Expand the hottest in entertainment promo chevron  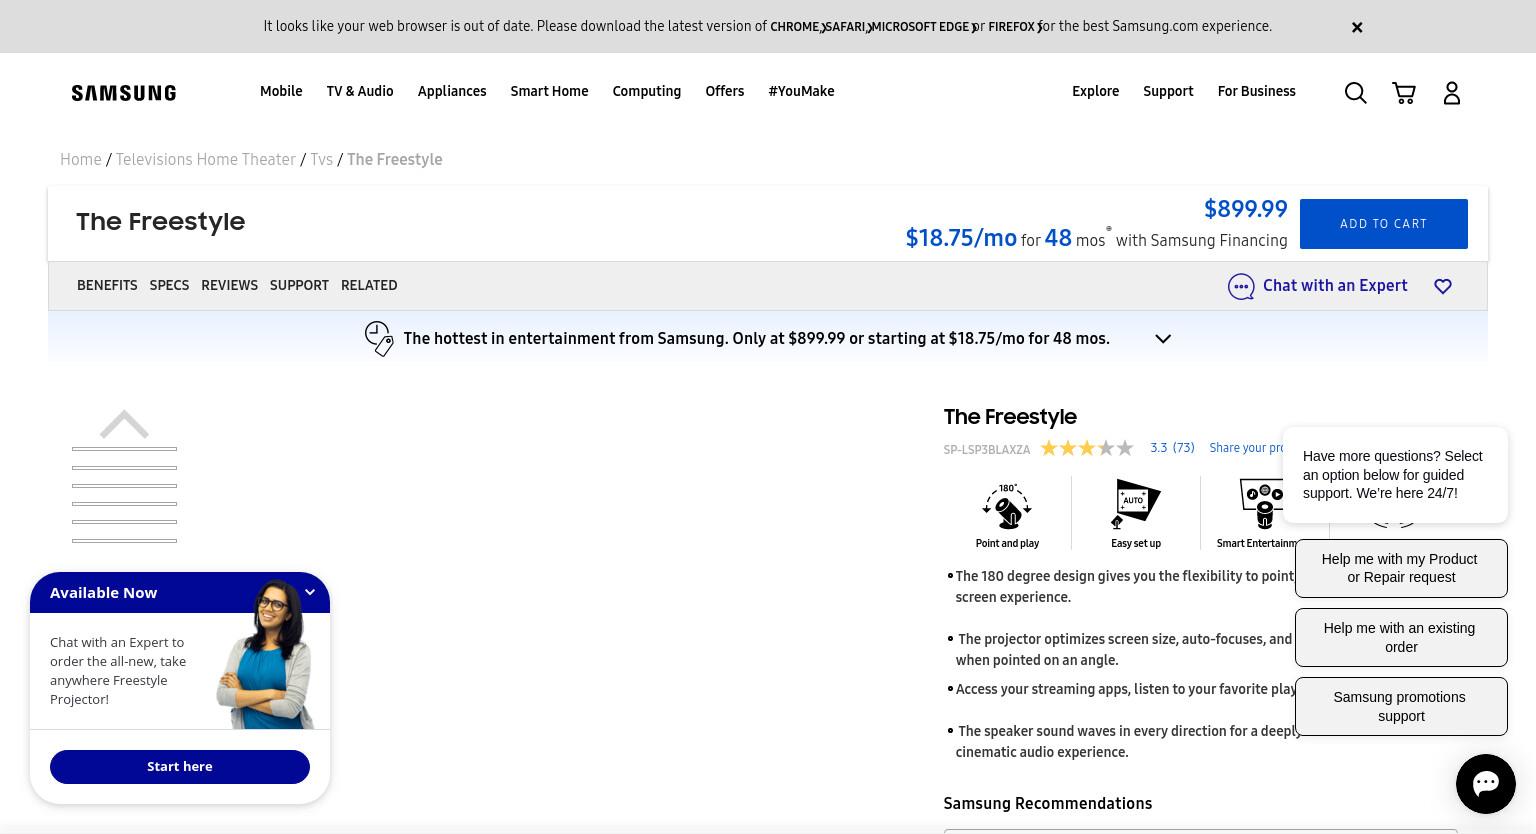point(1163,339)
